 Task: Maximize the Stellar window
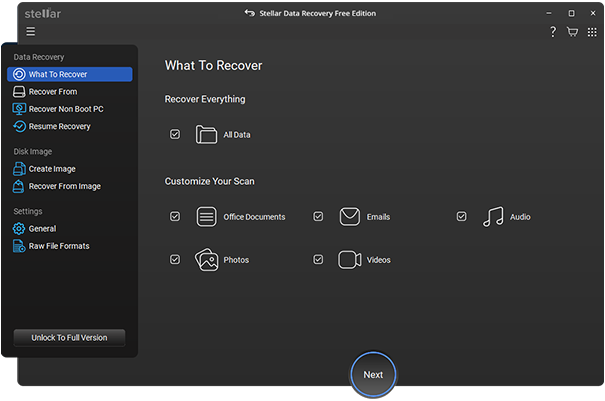(x=571, y=13)
